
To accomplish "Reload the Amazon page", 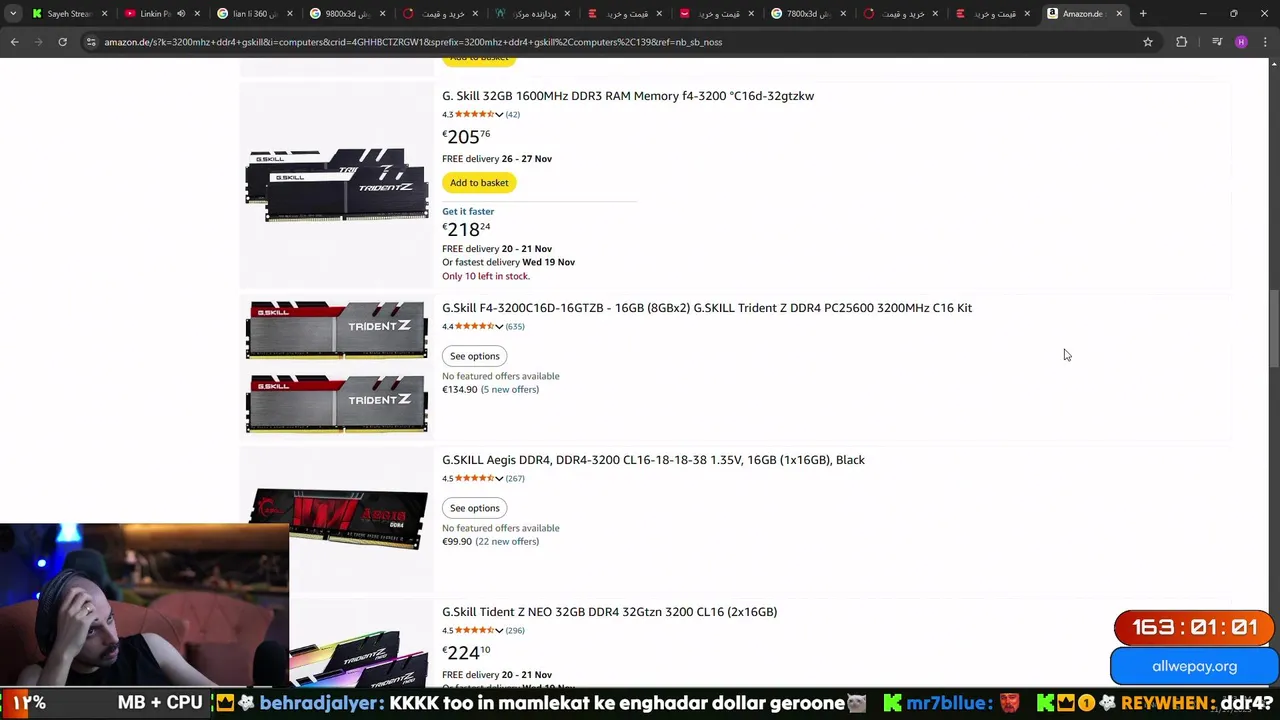I will pyautogui.click(x=62, y=42).
